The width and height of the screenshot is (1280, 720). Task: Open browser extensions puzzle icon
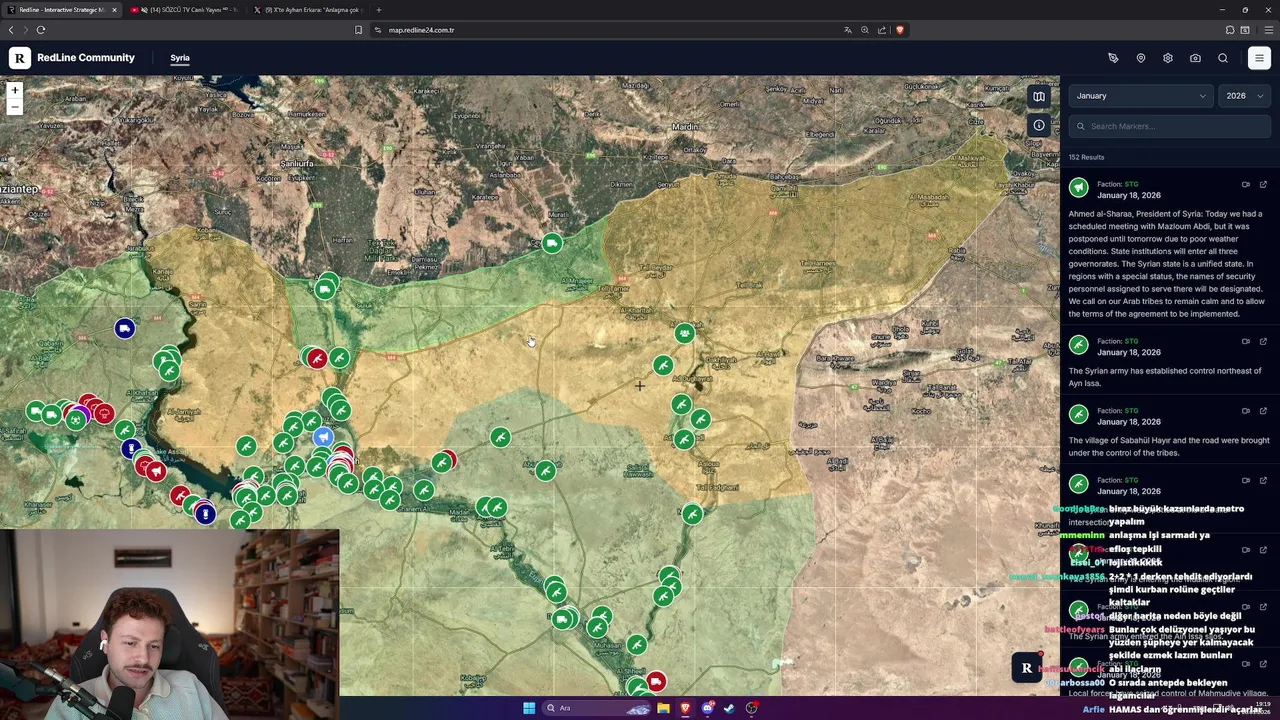pos(1230,30)
